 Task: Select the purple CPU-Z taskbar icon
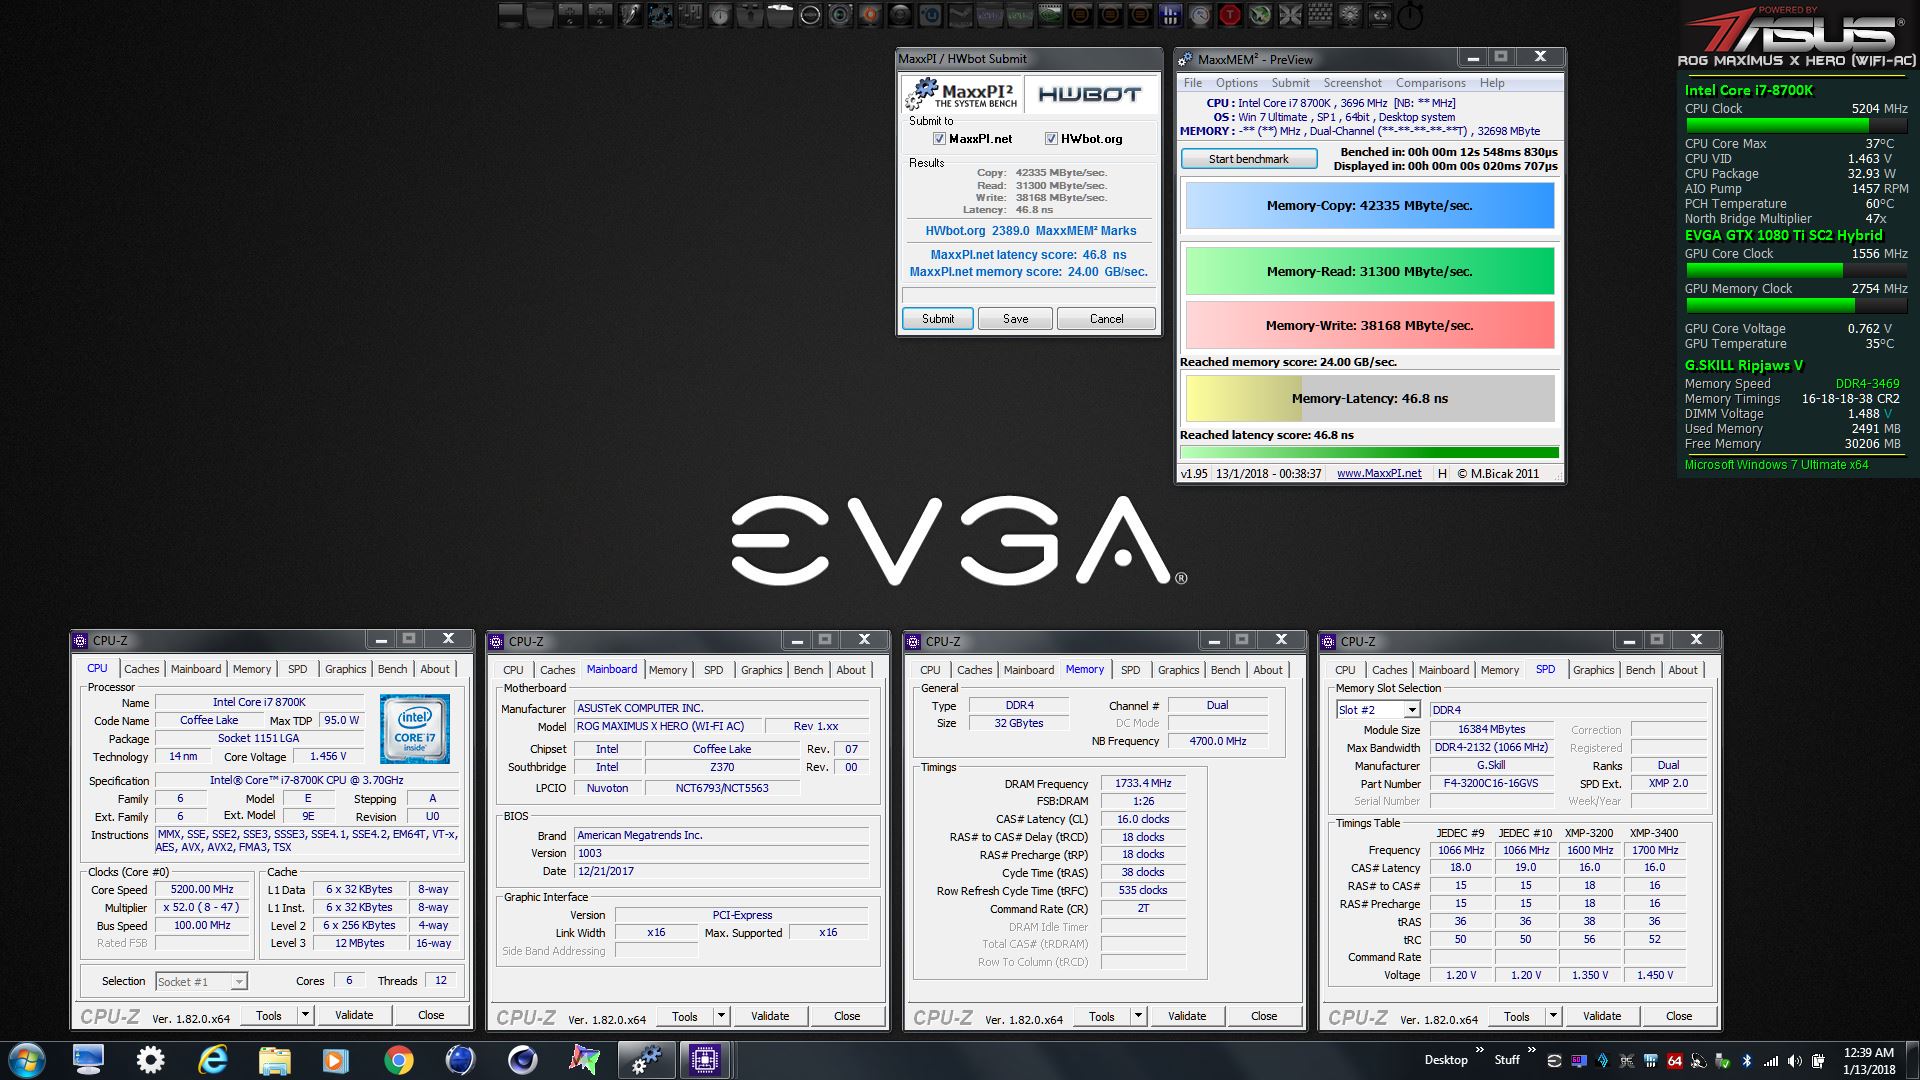pos(704,1059)
